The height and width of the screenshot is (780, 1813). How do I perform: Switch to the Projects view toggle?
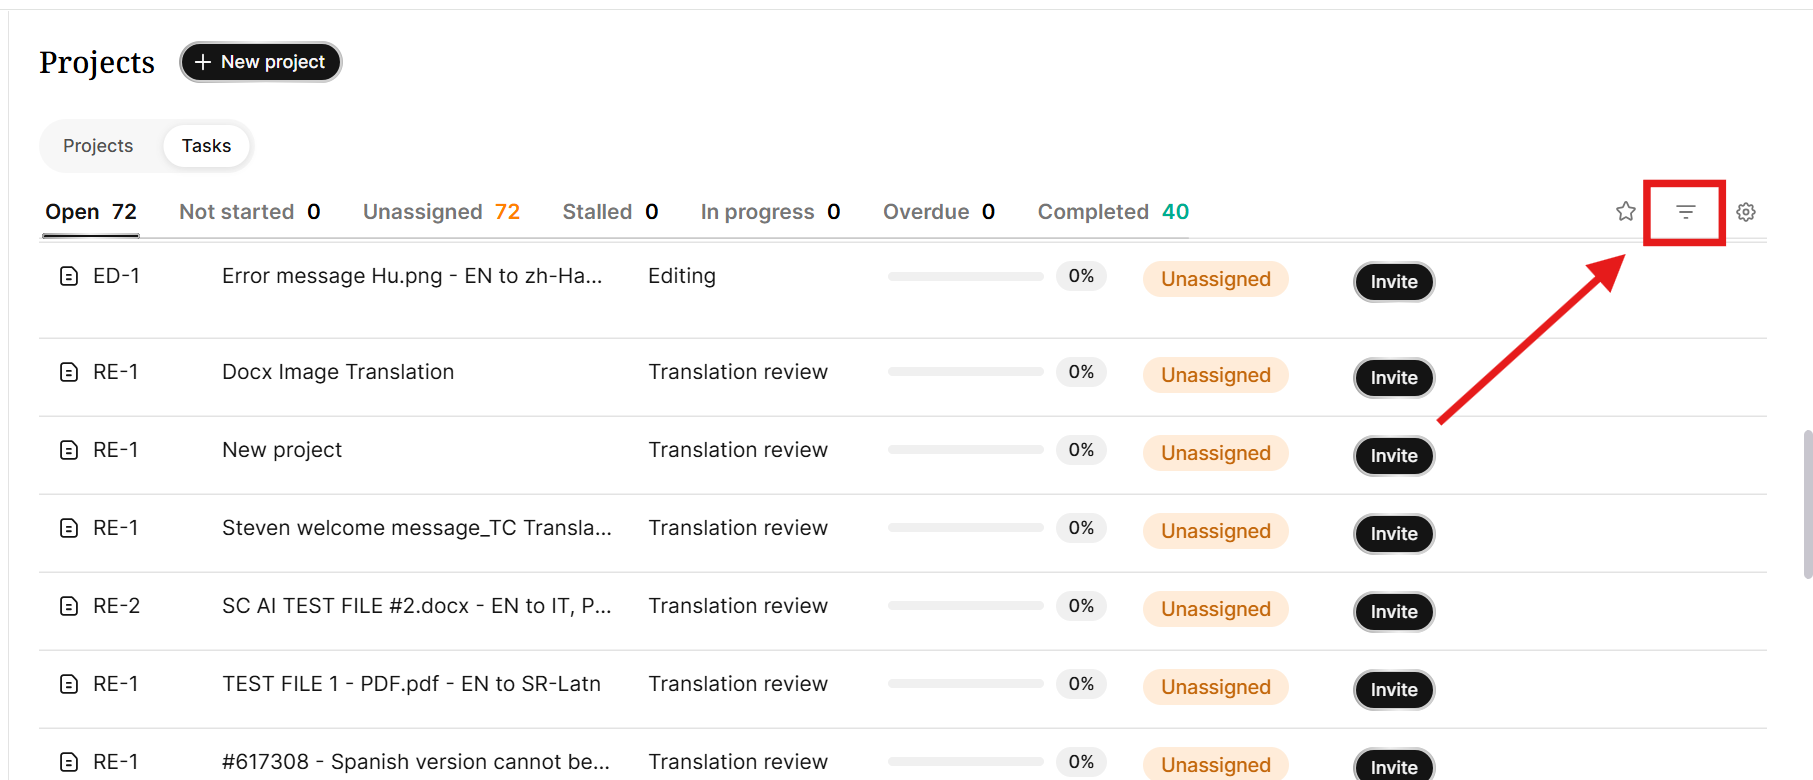point(98,146)
